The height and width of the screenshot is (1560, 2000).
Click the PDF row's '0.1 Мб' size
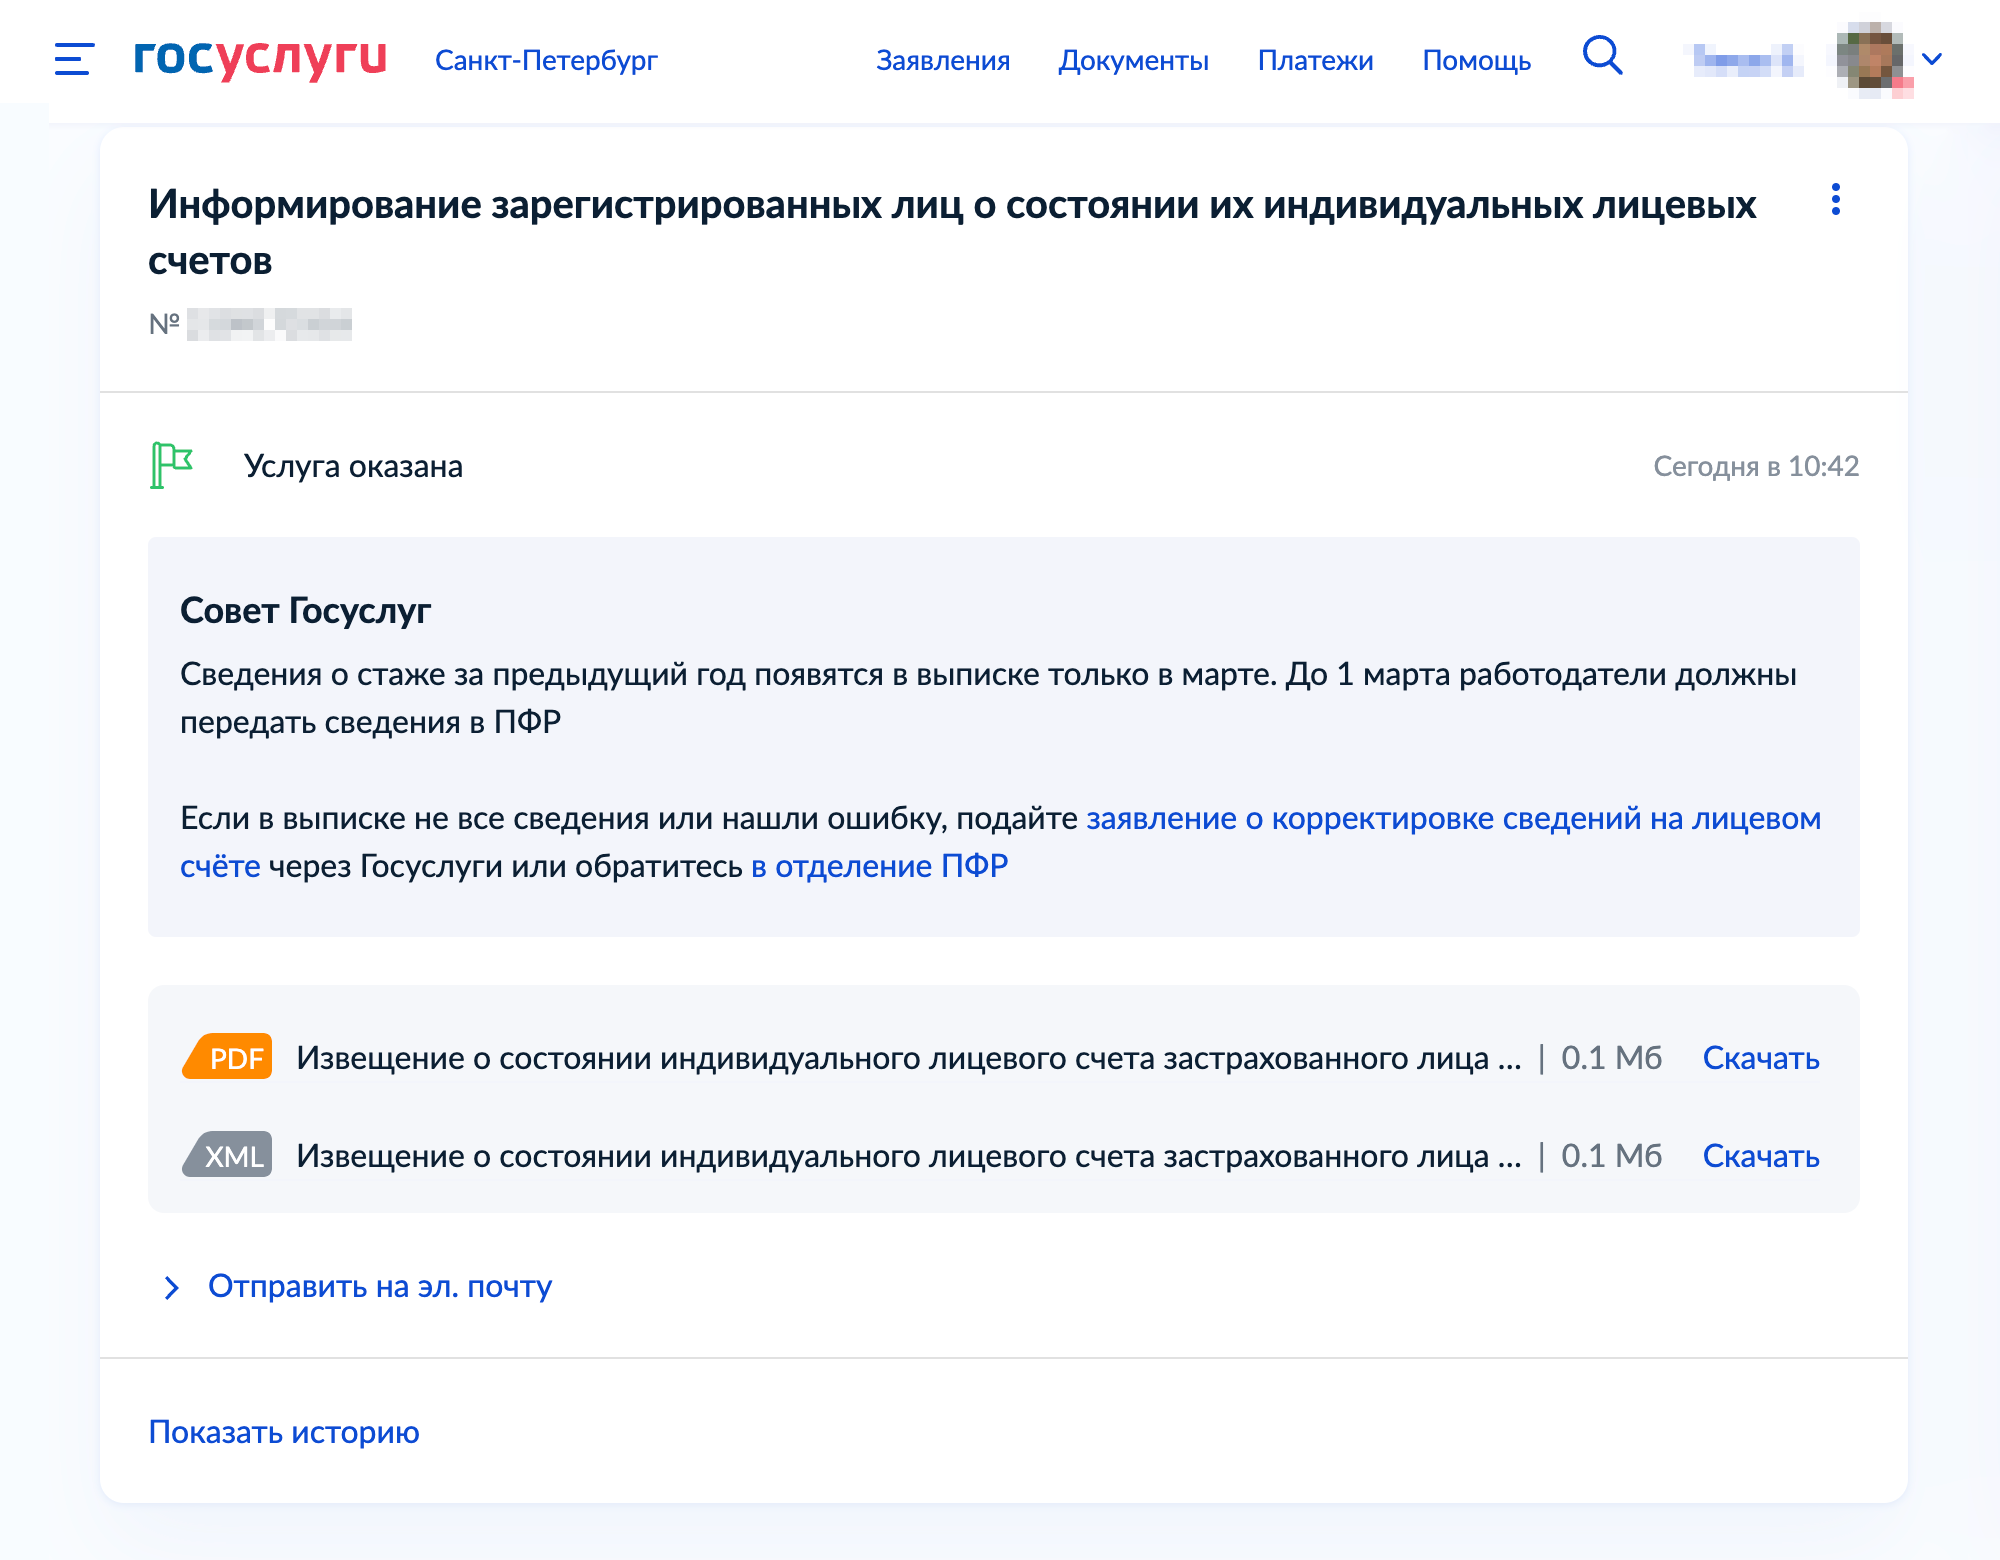point(1612,1058)
